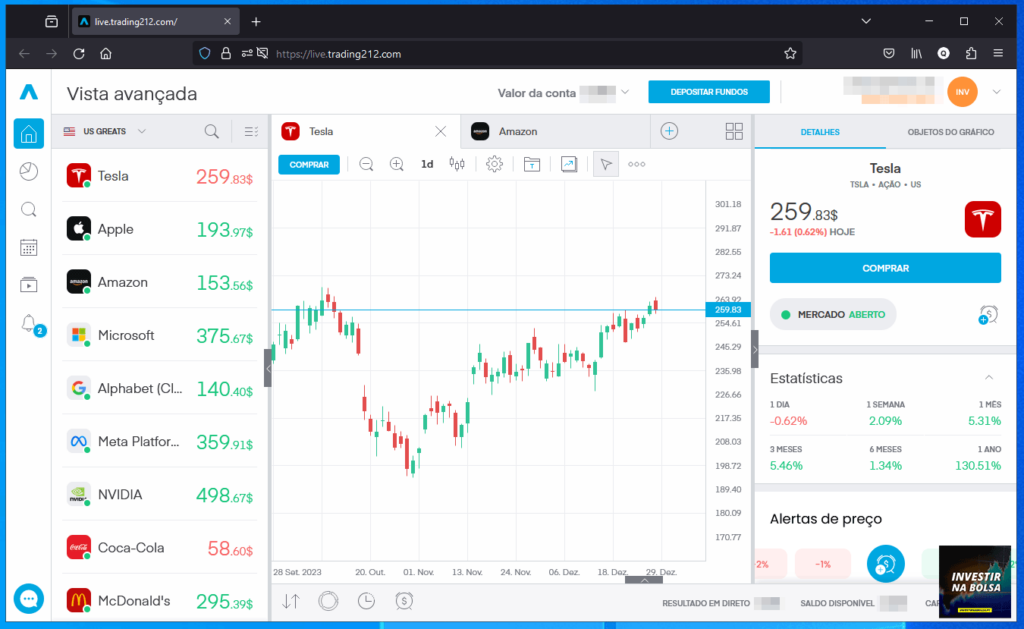Select the Objetos do Gráfico tab

point(951,132)
